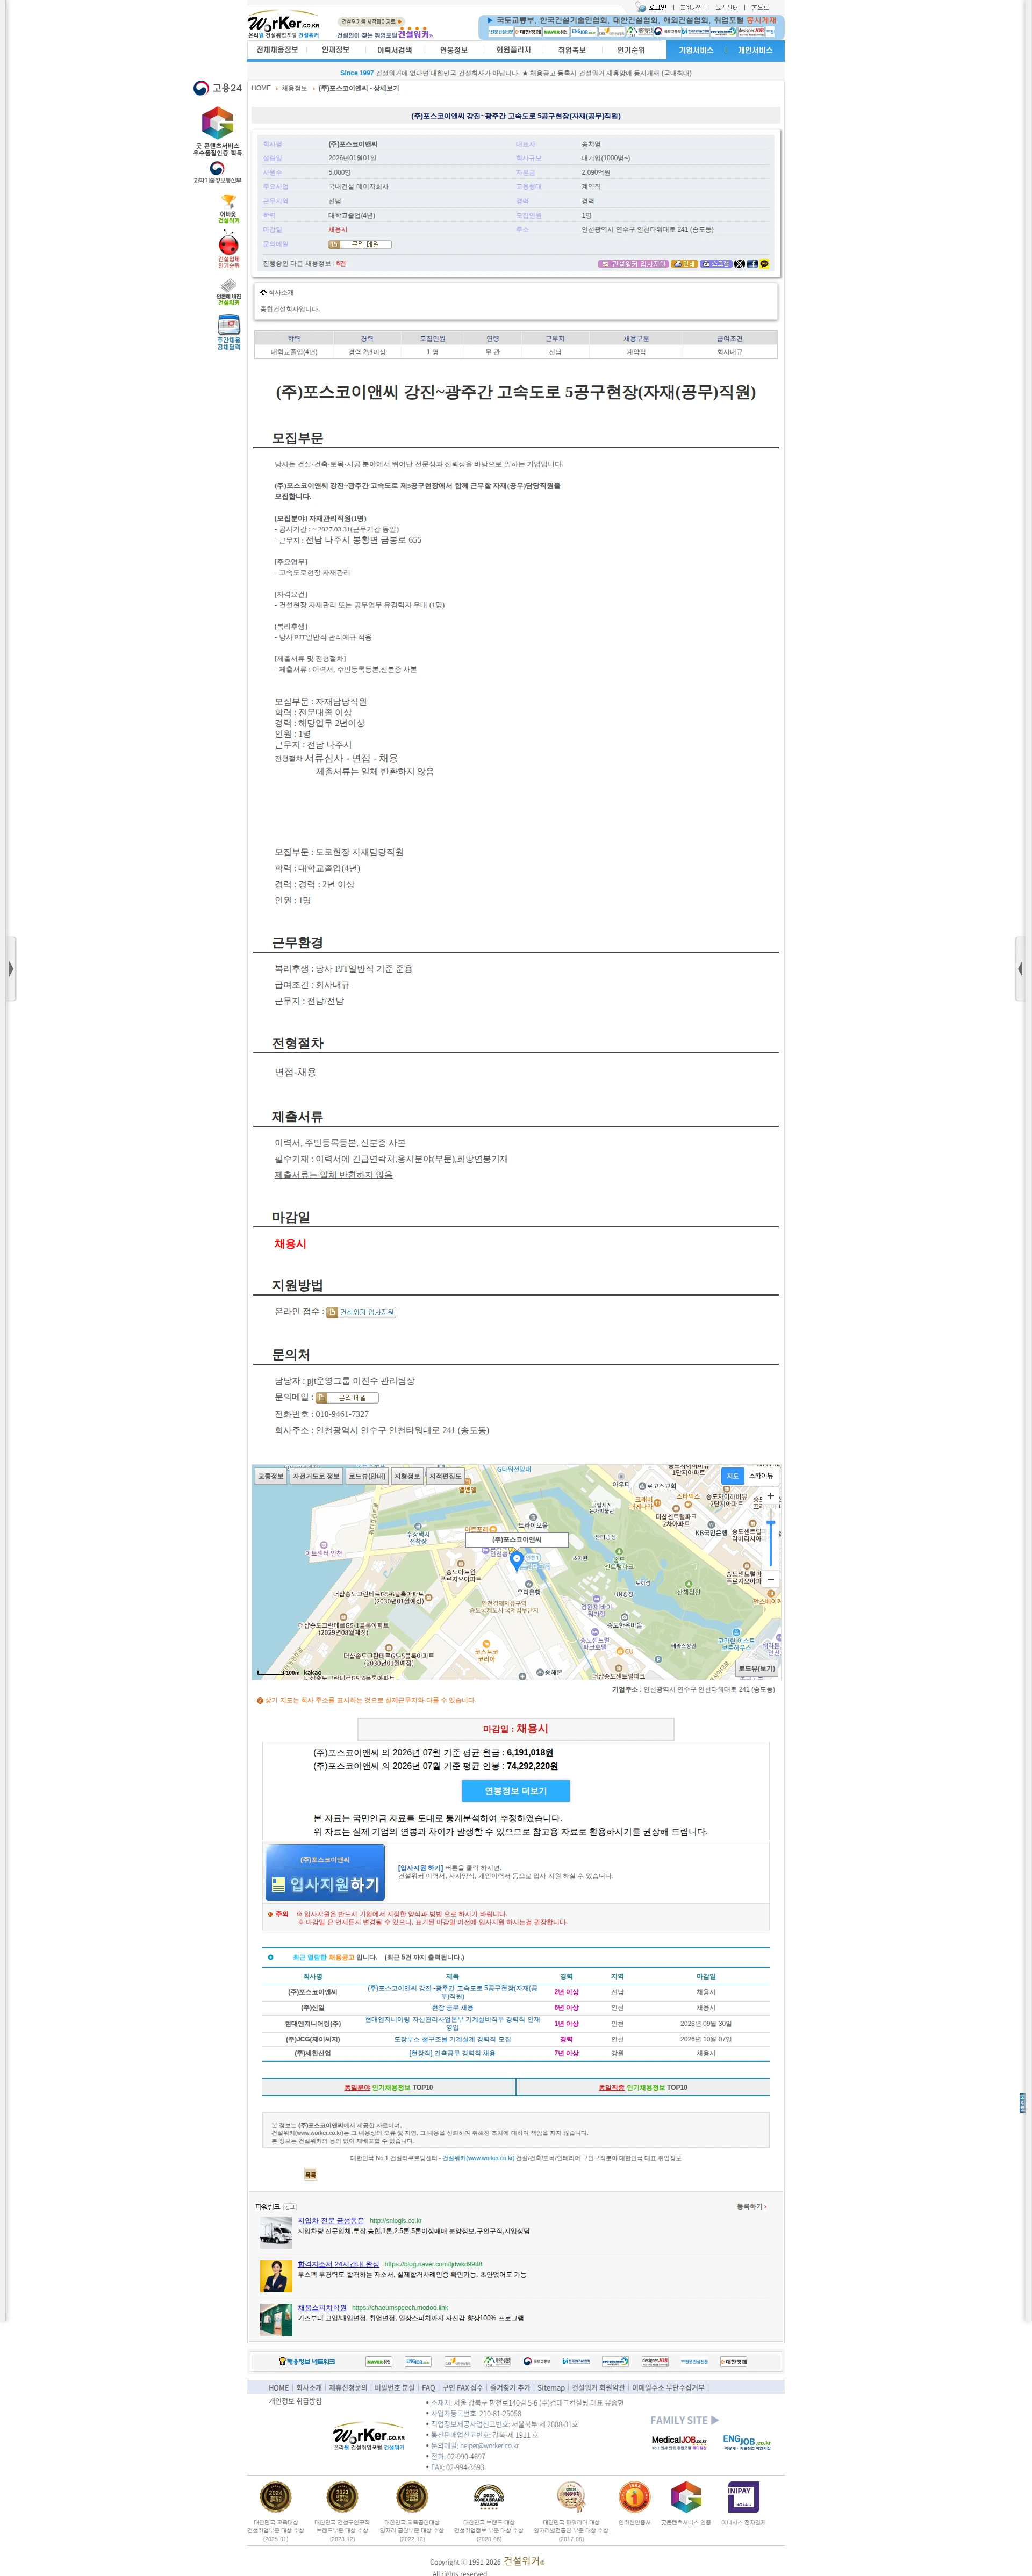
Task: Open the (주)JCG 도장부스 기계설계 listing
Action: pos(452,2039)
